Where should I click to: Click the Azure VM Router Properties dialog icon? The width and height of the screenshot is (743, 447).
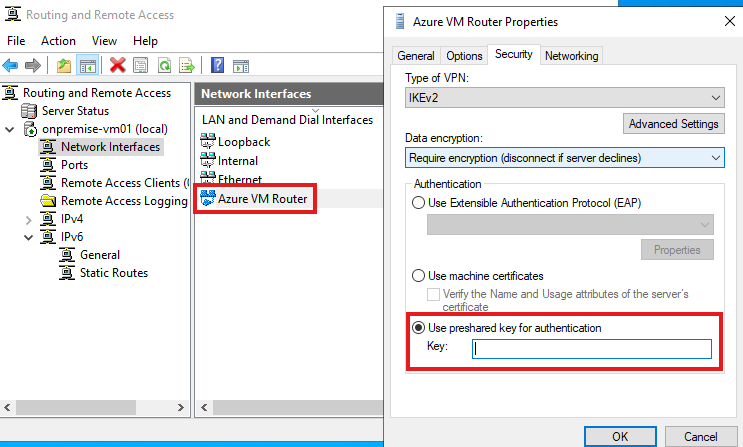(400, 22)
